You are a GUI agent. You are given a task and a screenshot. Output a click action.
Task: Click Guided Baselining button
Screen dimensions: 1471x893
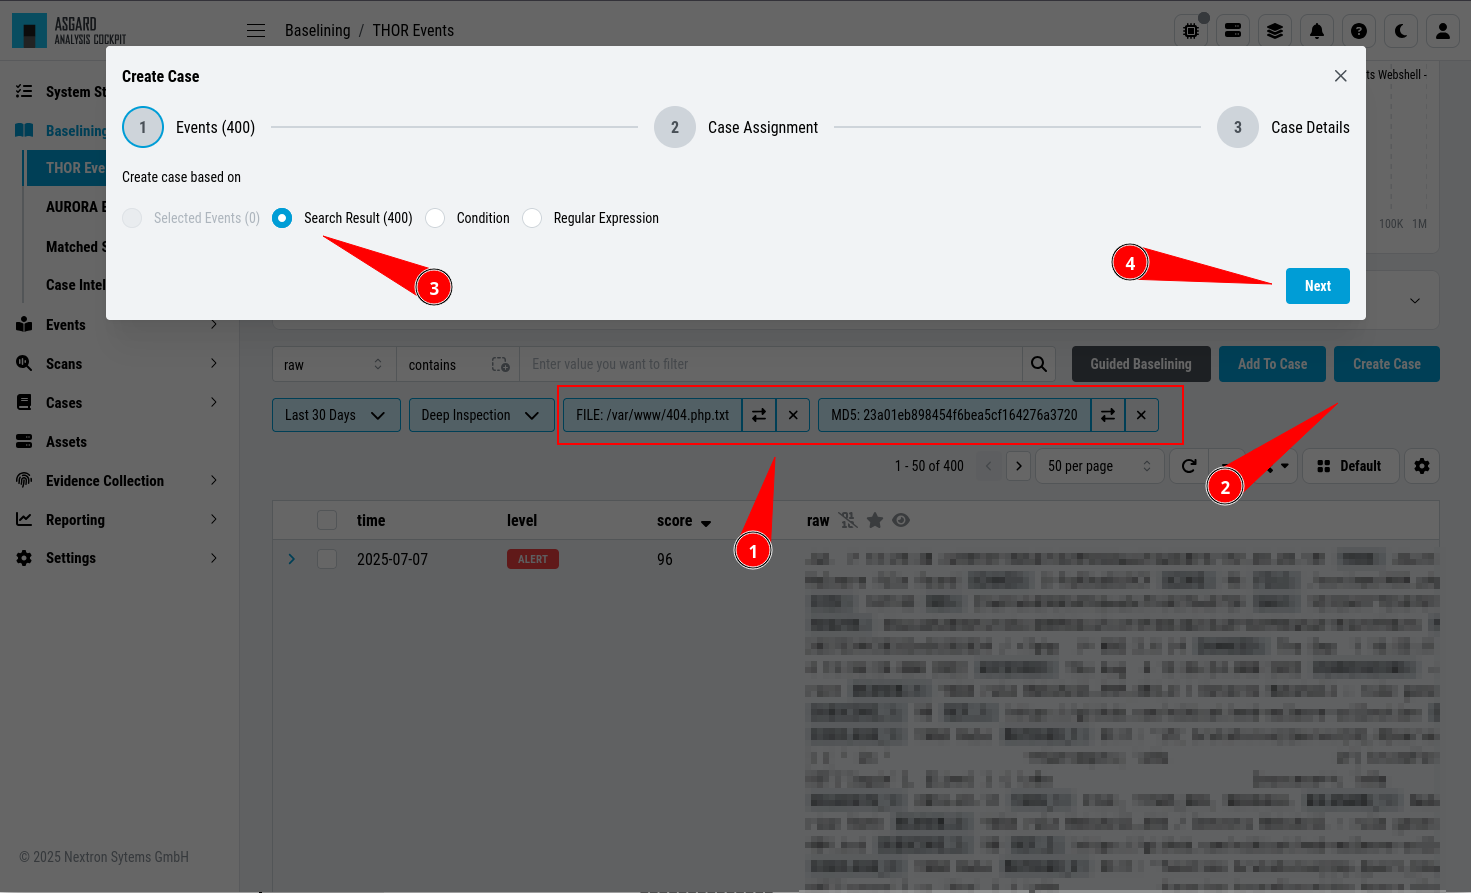pos(1141,364)
